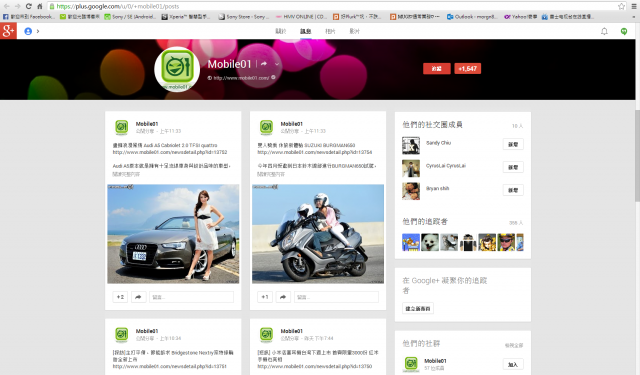The width and height of the screenshot is (640, 375).
Task: Click the white dog follower avatar
Action: pyautogui.click(x=430, y=242)
